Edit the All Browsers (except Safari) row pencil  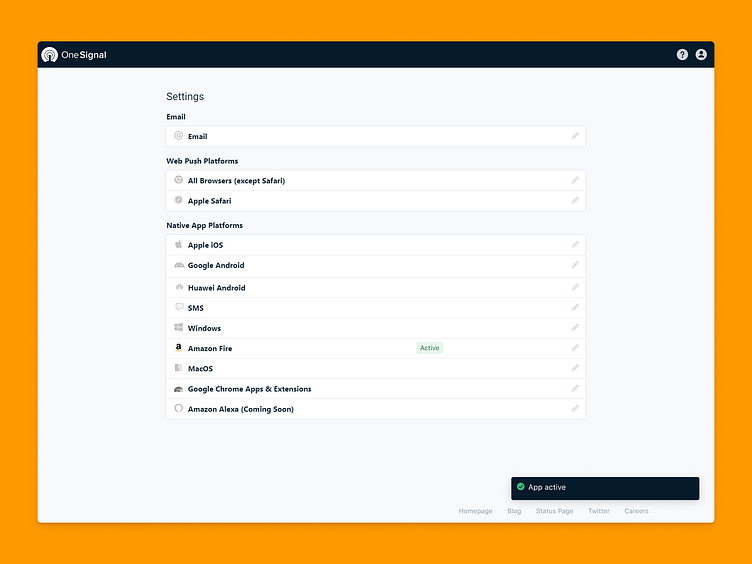[575, 180]
